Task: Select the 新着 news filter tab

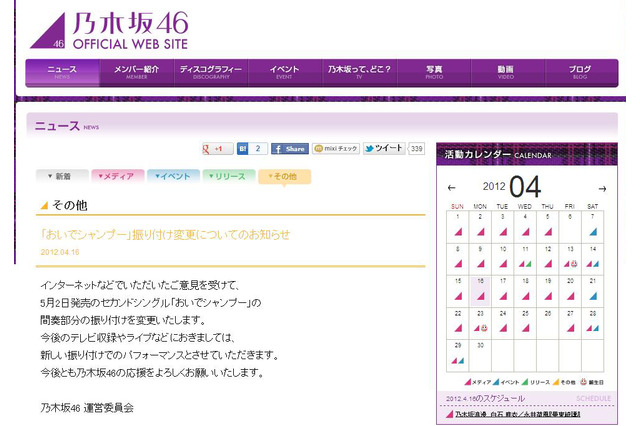Action: pyautogui.click(x=62, y=176)
